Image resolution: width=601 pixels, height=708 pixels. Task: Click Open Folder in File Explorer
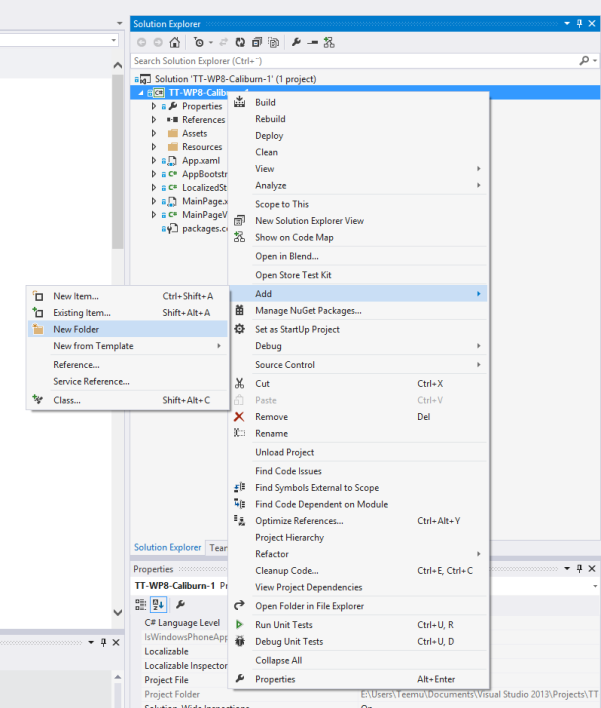[x=360, y=606]
